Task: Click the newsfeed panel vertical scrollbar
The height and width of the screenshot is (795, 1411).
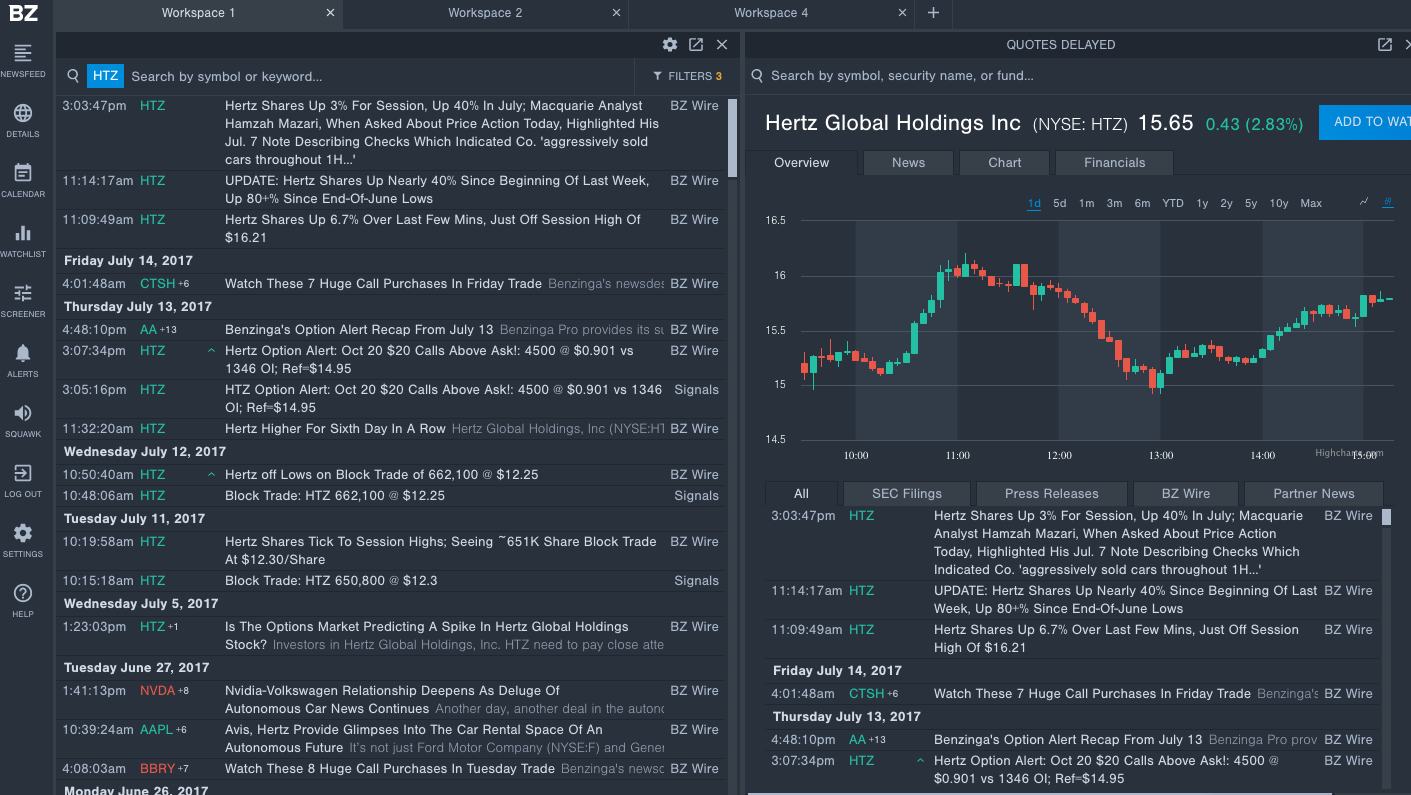Action: [733, 139]
